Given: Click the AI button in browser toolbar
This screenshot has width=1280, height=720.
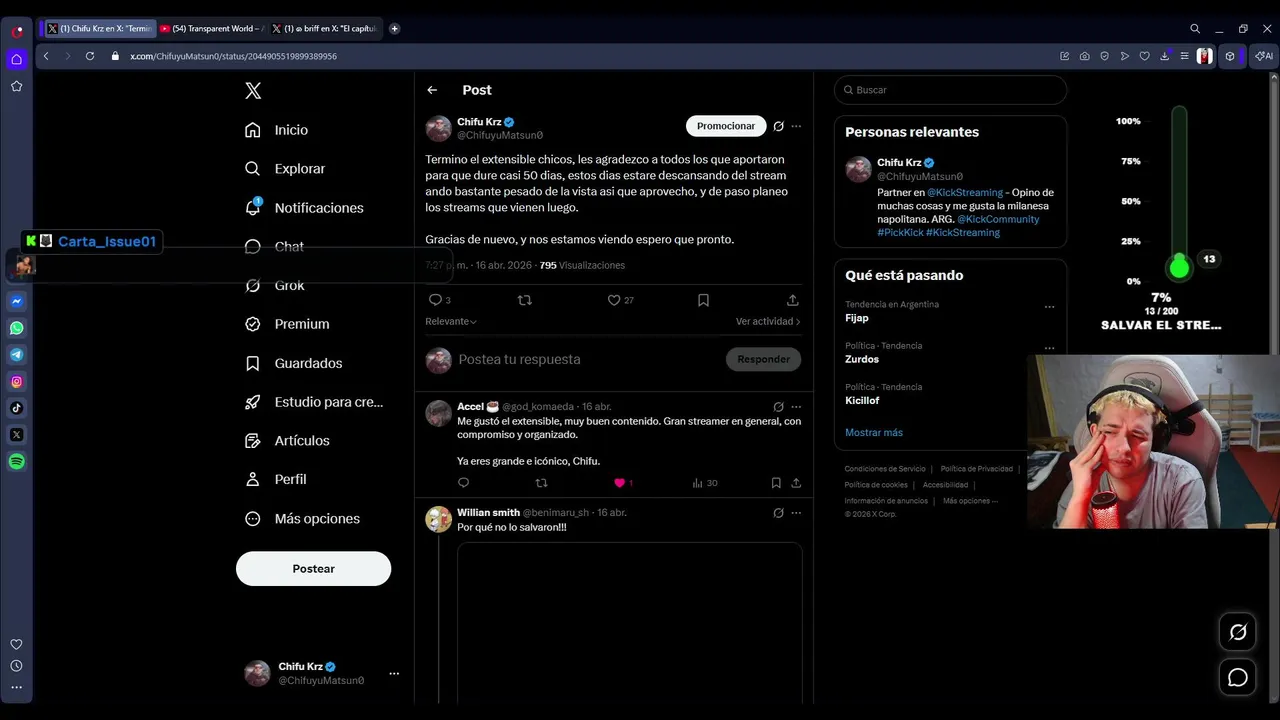Looking at the screenshot, I should pos(1264,56).
